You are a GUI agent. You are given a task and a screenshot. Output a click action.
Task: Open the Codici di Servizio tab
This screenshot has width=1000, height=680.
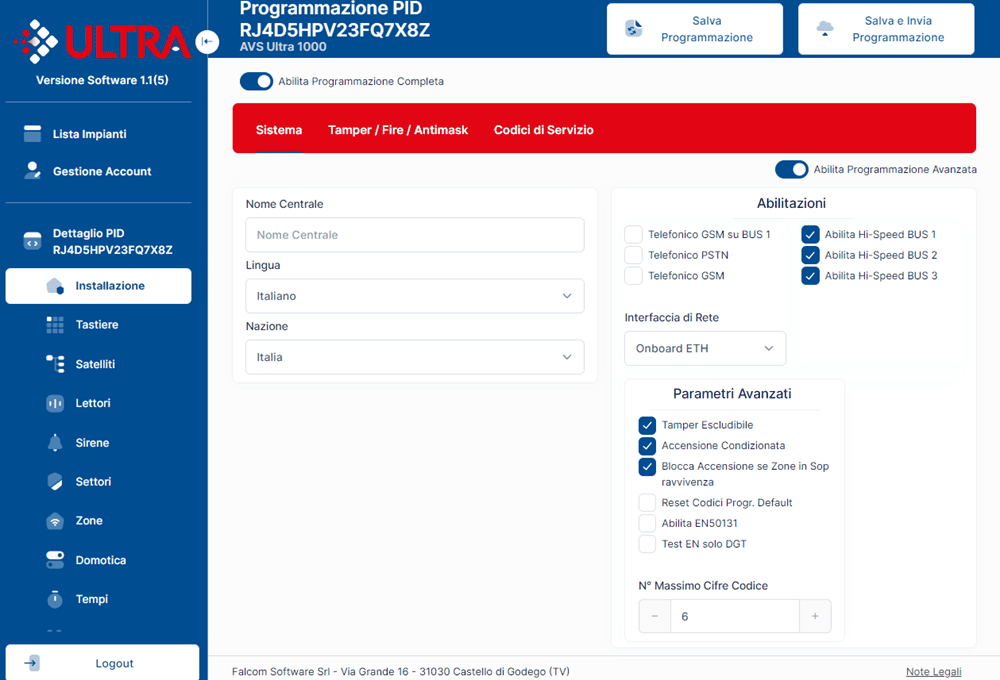(x=543, y=130)
